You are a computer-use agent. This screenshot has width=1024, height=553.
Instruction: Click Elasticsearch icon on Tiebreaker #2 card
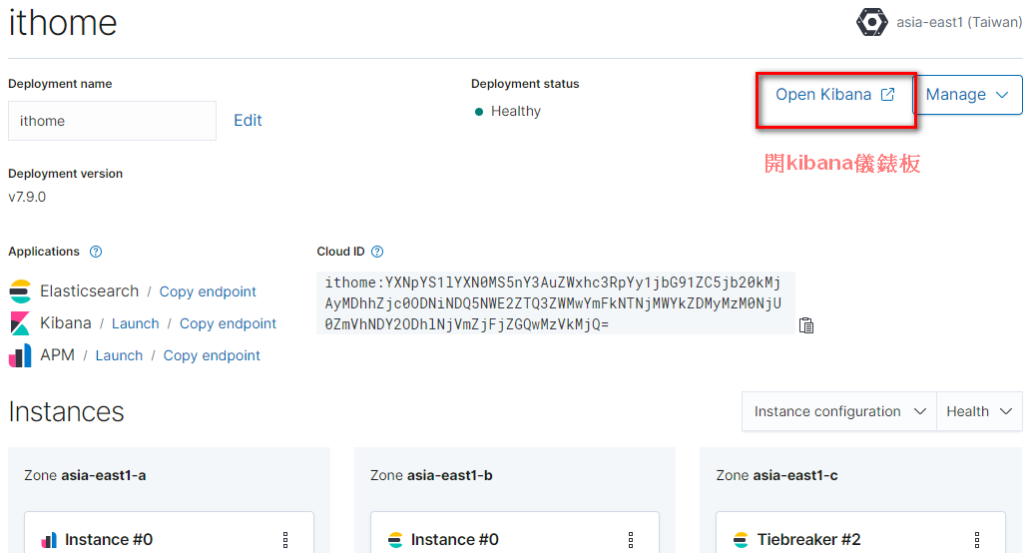tap(741, 540)
